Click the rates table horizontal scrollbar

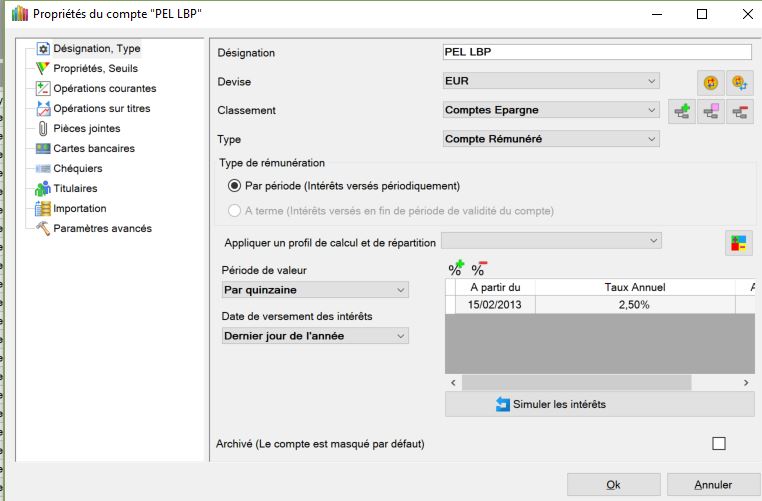click(x=575, y=382)
